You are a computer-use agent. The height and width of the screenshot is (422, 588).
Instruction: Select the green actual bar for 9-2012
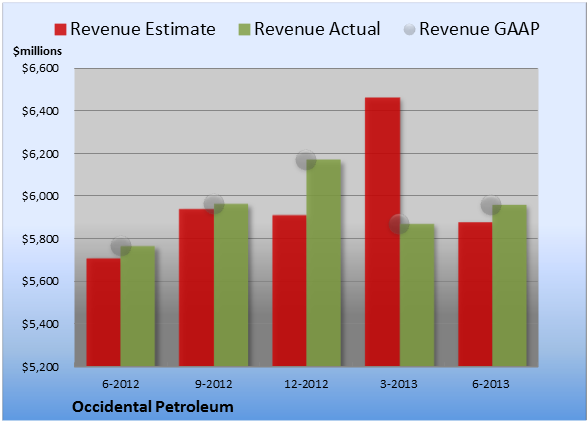[231, 285]
